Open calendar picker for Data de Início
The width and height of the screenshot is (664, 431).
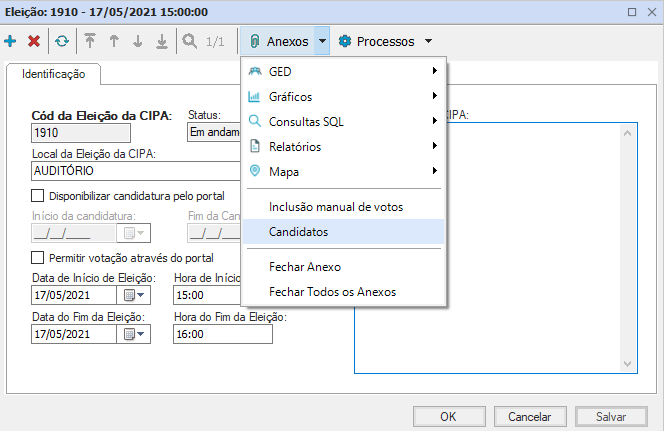pyautogui.click(x=134, y=295)
